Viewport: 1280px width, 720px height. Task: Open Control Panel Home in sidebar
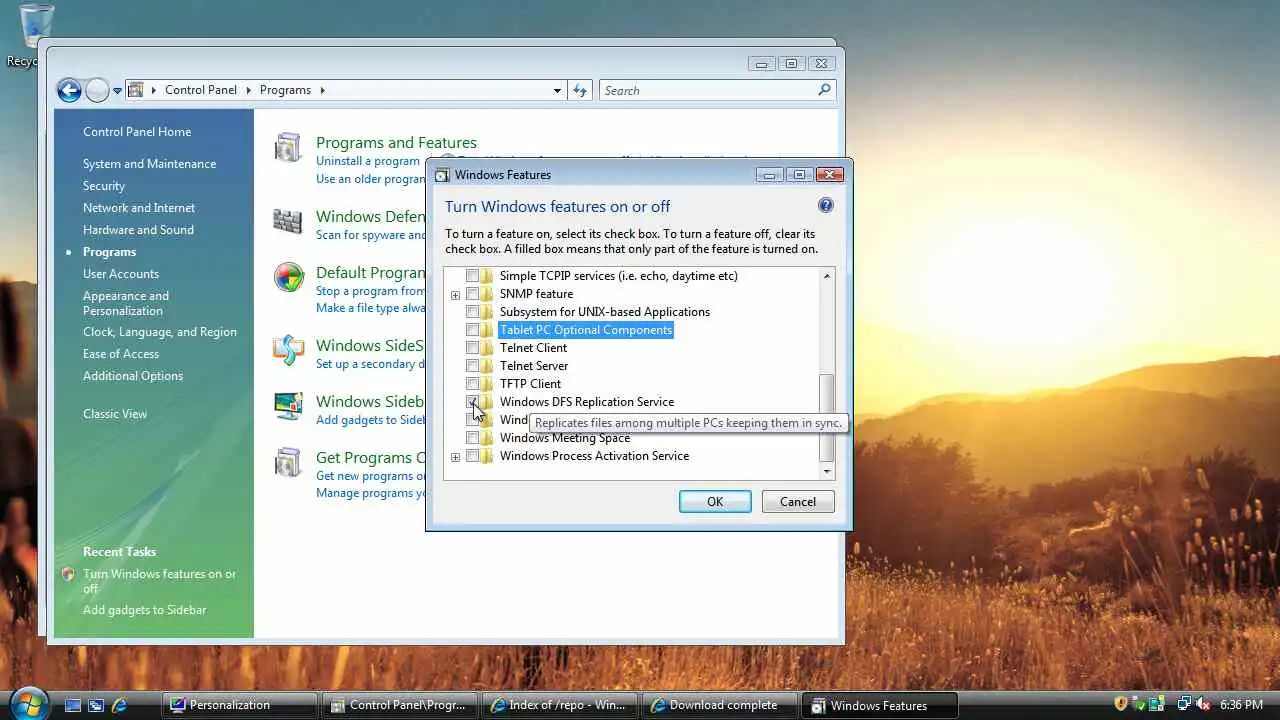pyautogui.click(x=137, y=132)
